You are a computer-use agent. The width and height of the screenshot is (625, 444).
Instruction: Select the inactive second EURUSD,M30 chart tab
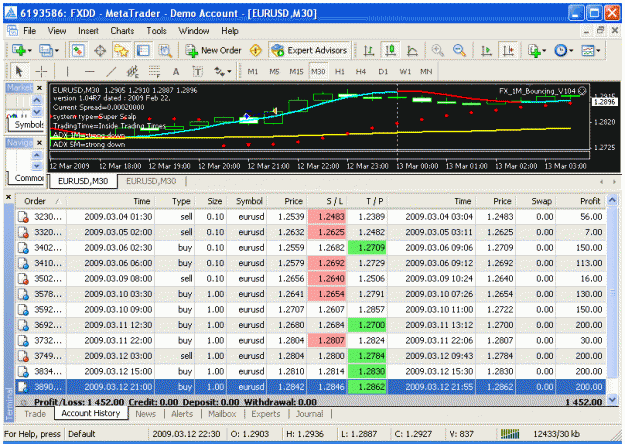tap(151, 181)
